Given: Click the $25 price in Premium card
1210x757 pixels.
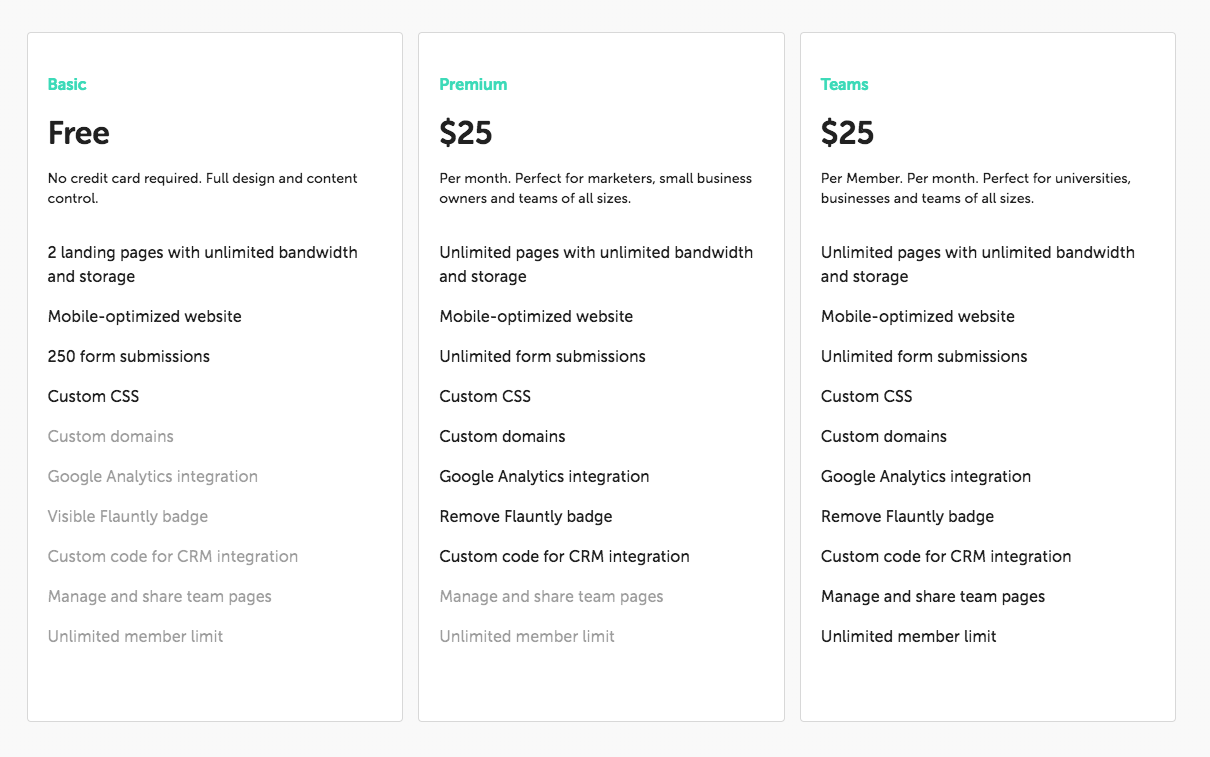Looking at the screenshot, I should [x=466, y=133].
